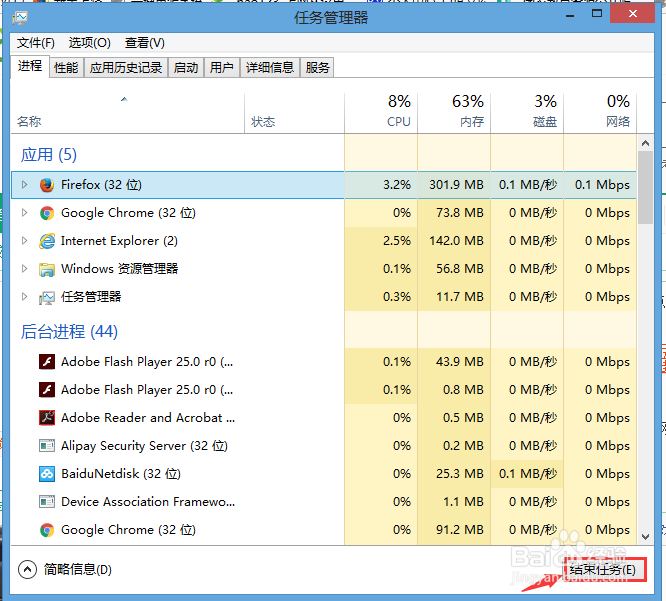The image size is (666, 601).
Task: Select Adobe Reader and Acrobat process row
Action: click(324, 418)
